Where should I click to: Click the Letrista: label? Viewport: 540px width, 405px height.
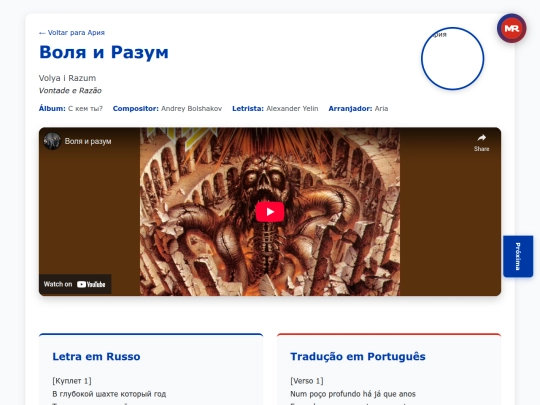click(248, 108)
